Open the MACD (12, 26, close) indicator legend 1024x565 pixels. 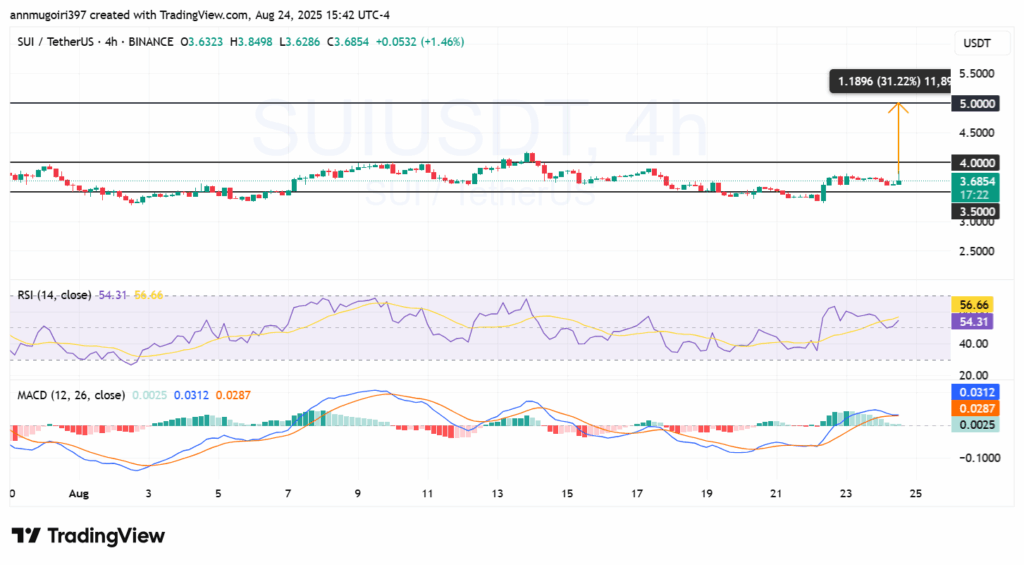pos(71,395)
